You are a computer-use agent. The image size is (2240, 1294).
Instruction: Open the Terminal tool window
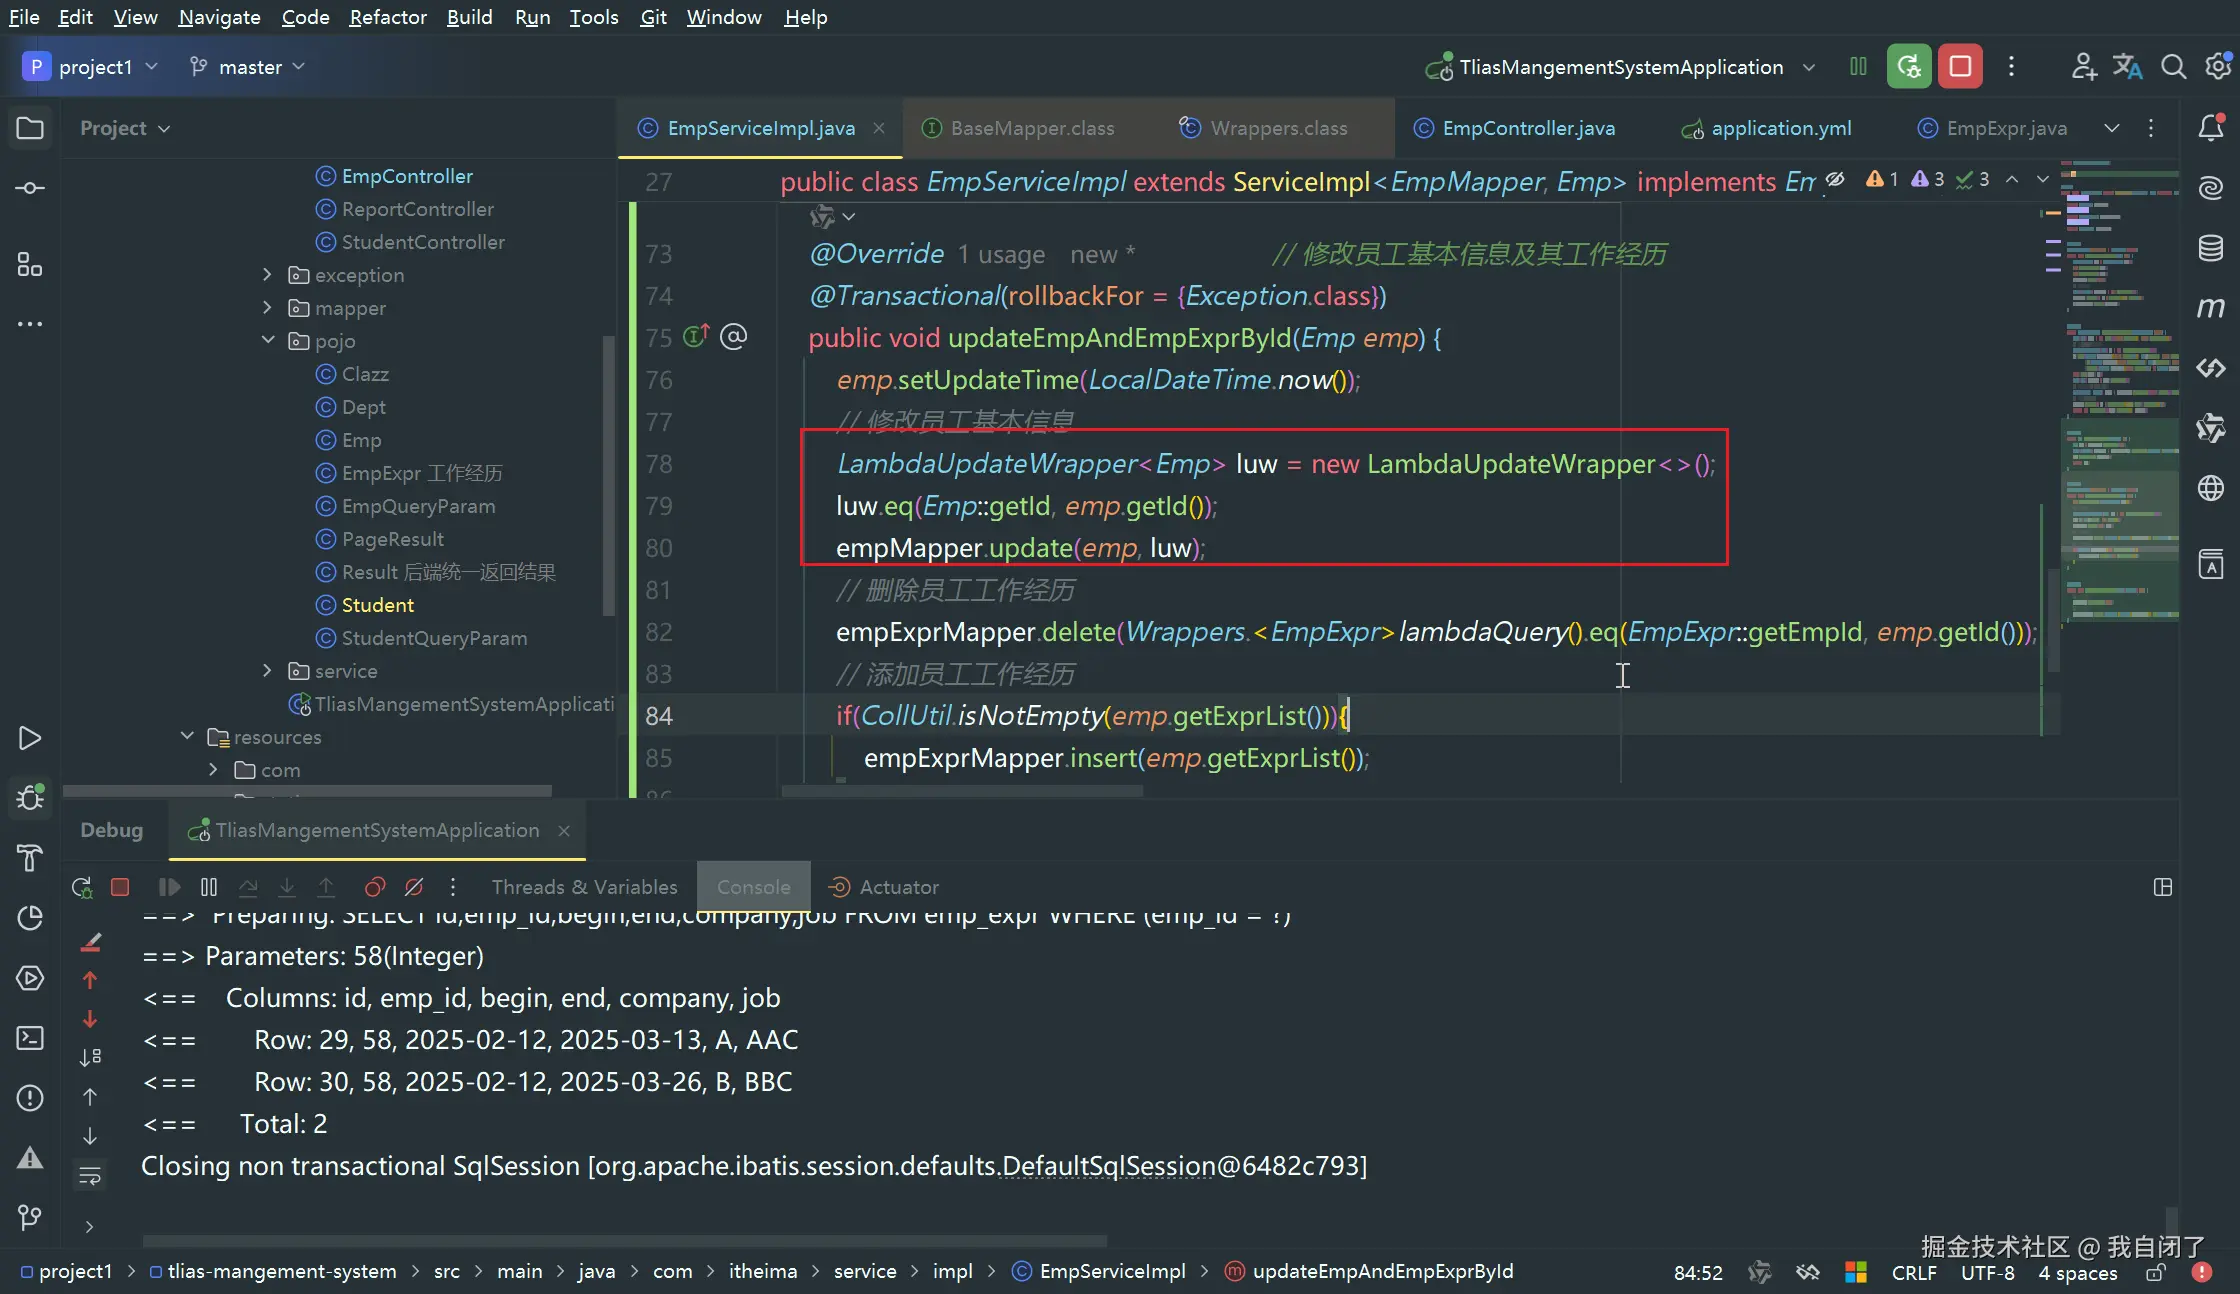pyautogui.click(x=30, y=1038)
